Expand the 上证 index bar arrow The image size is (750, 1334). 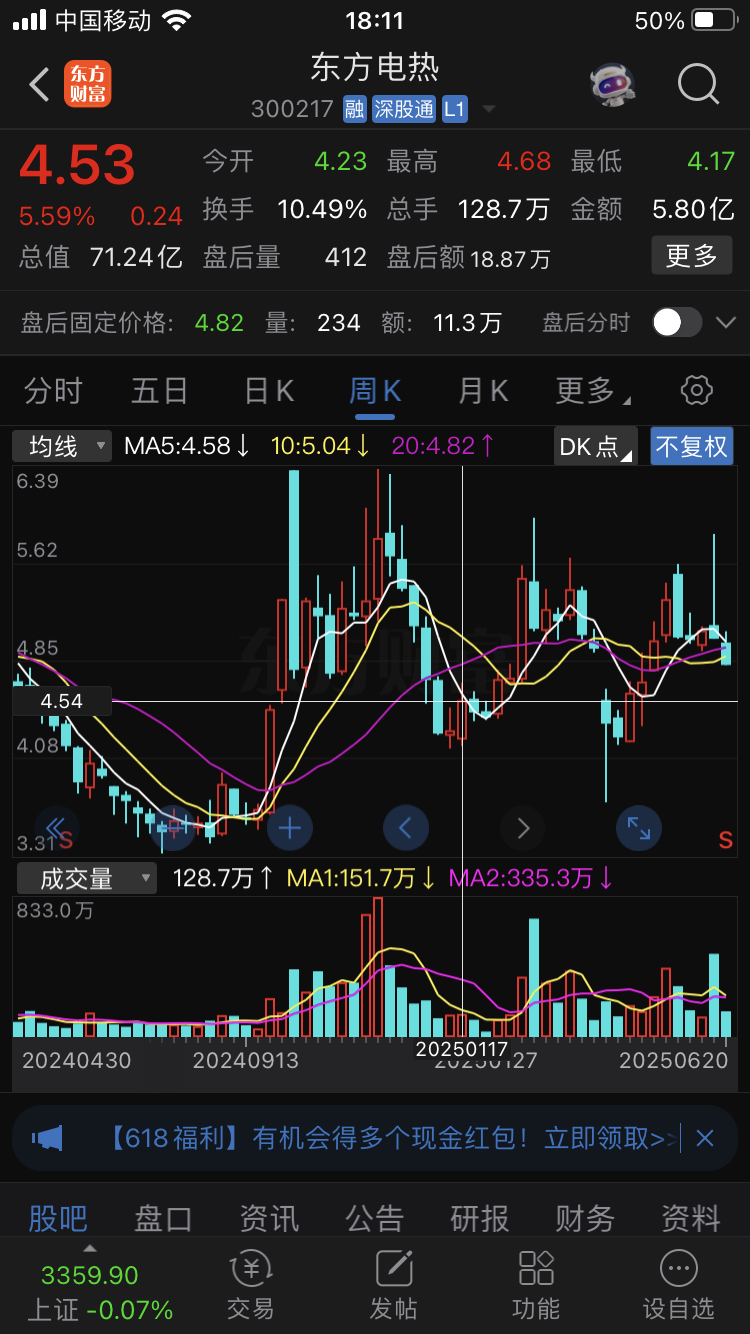(89, 1248)
